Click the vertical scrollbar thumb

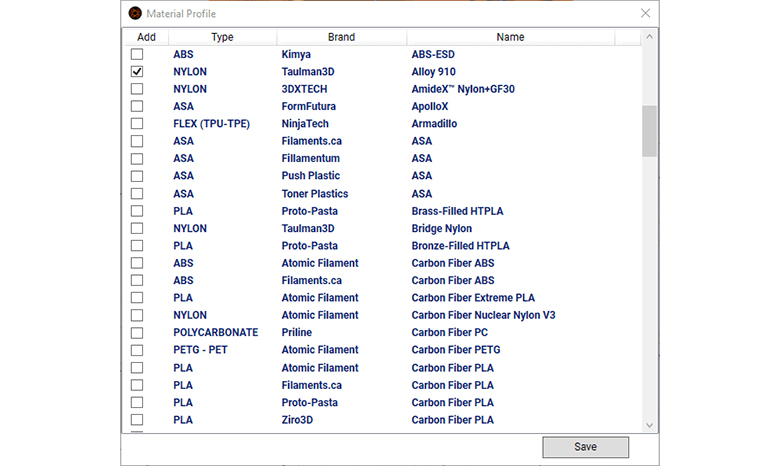649,131
